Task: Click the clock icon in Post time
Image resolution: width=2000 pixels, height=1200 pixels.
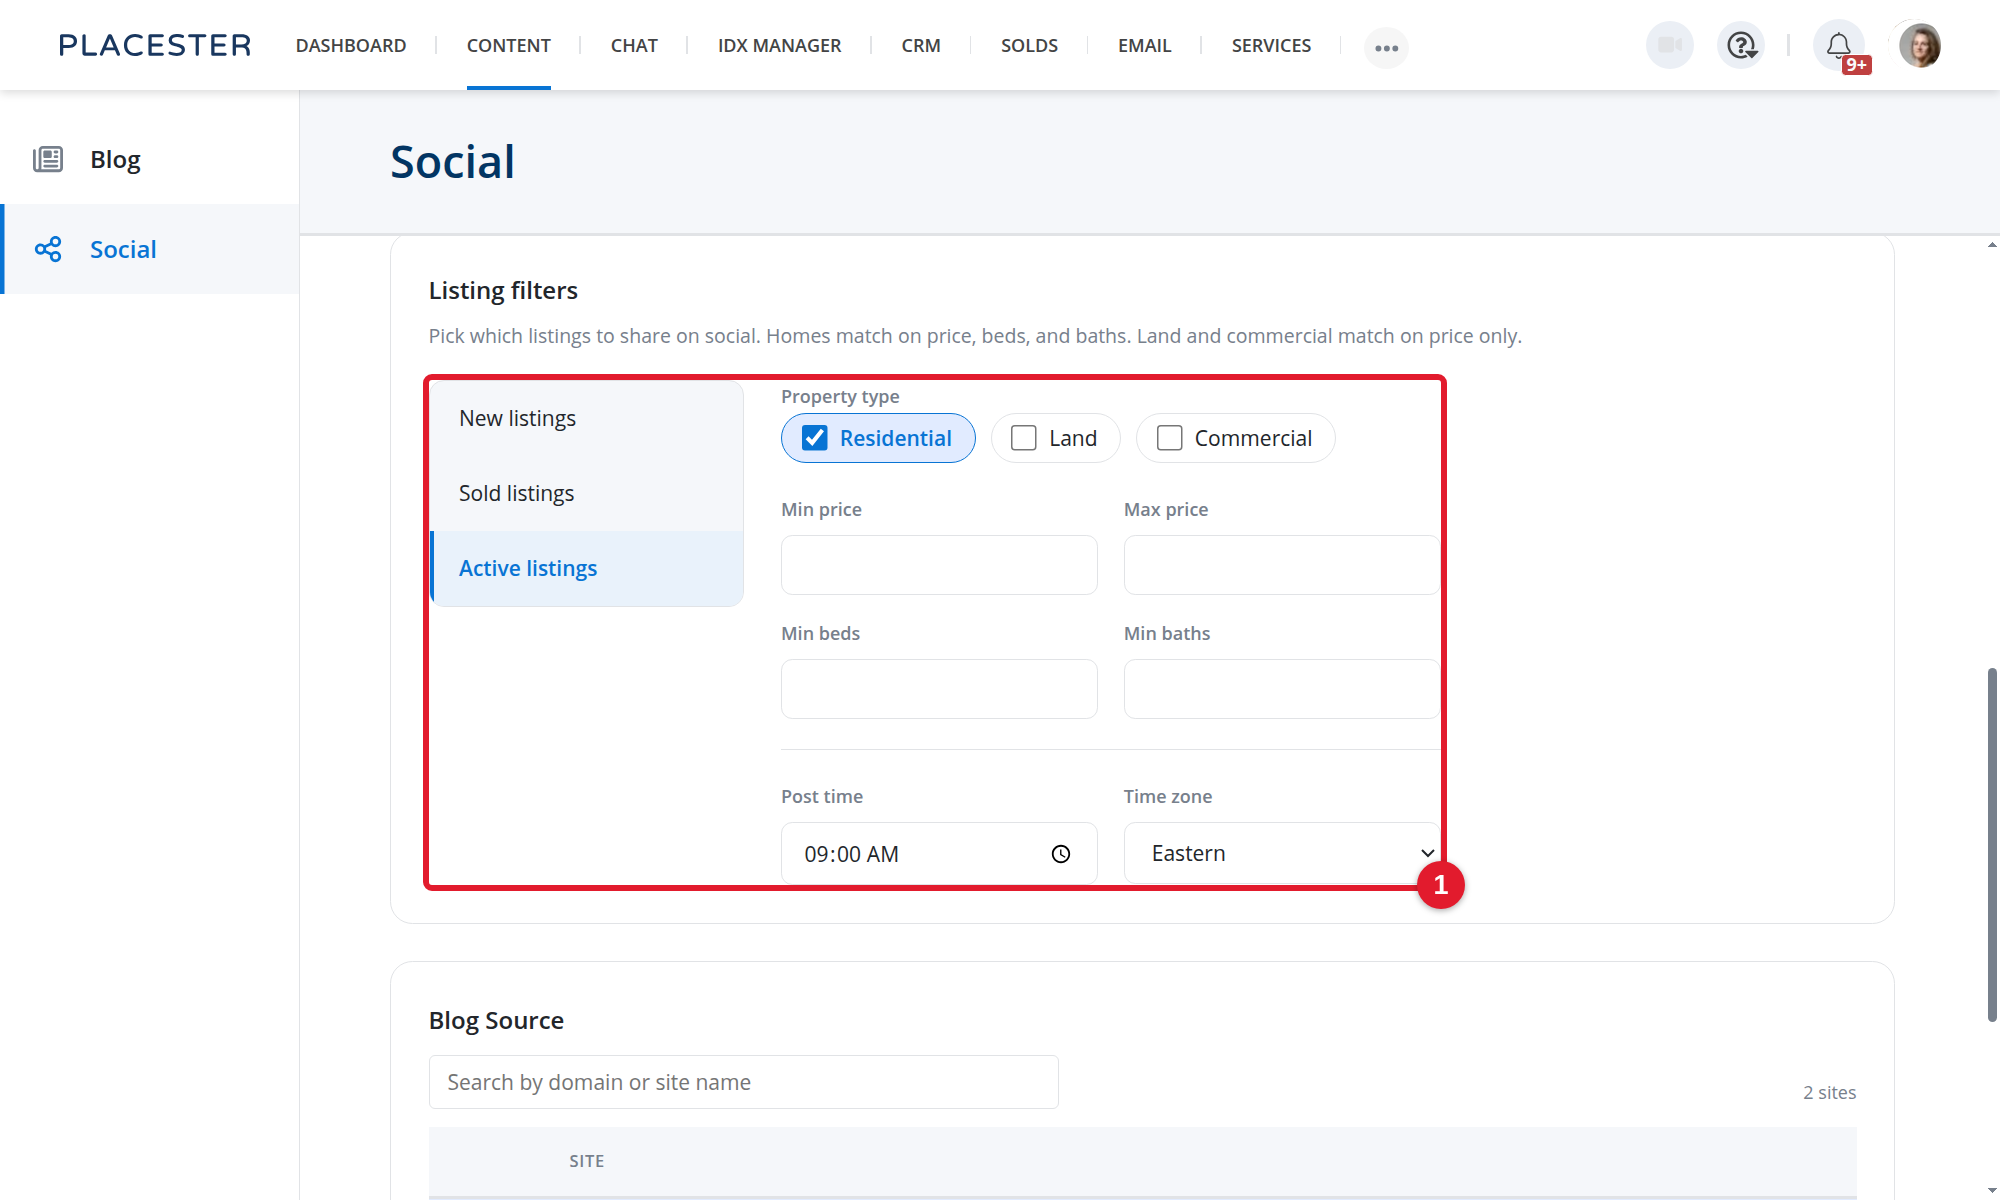Action: 1061,854
